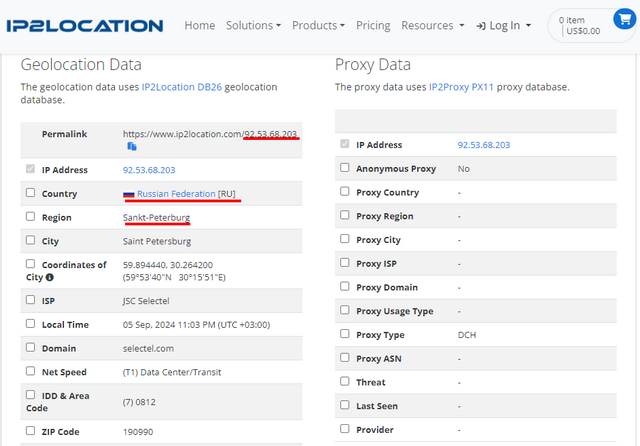Toggle the Proxy ISP checkbox
Image resolution: width=640 pixels, height=446 pixels.
point(345,262)
